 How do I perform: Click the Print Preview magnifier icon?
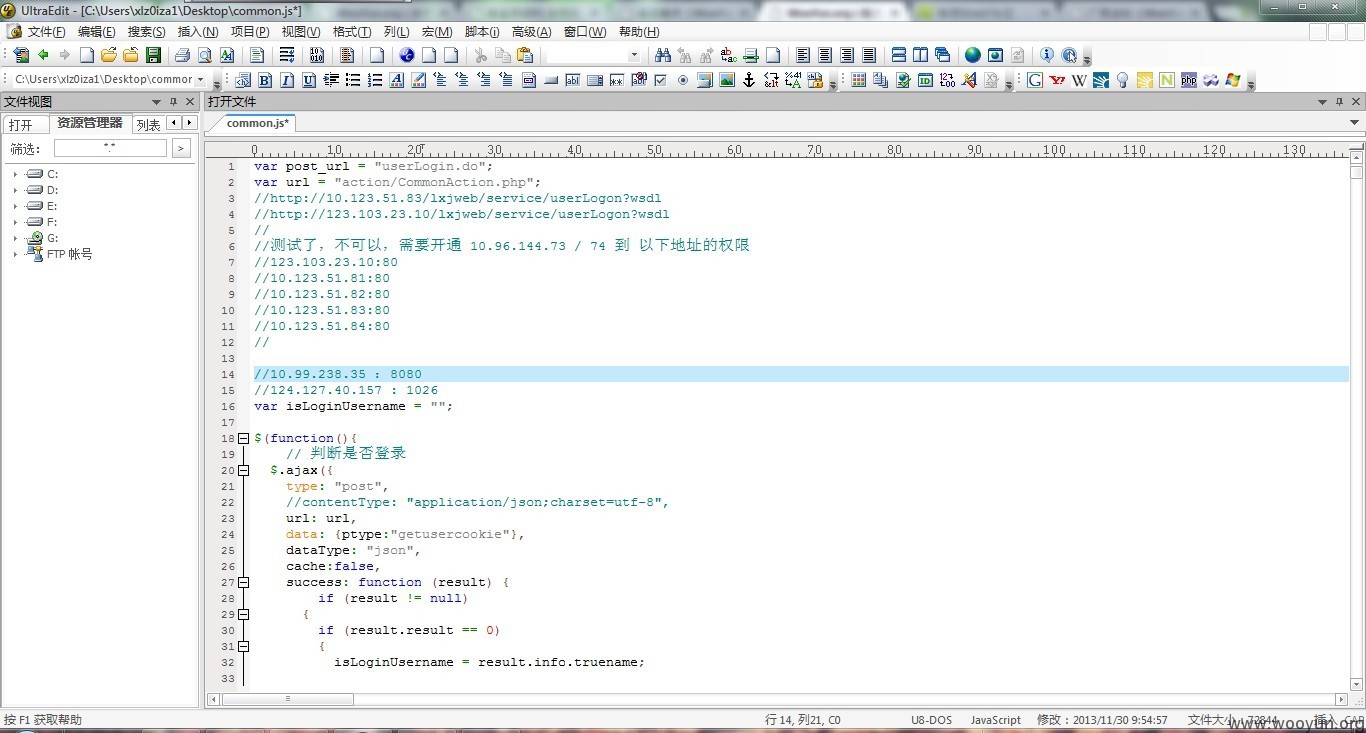coord(204,55)
